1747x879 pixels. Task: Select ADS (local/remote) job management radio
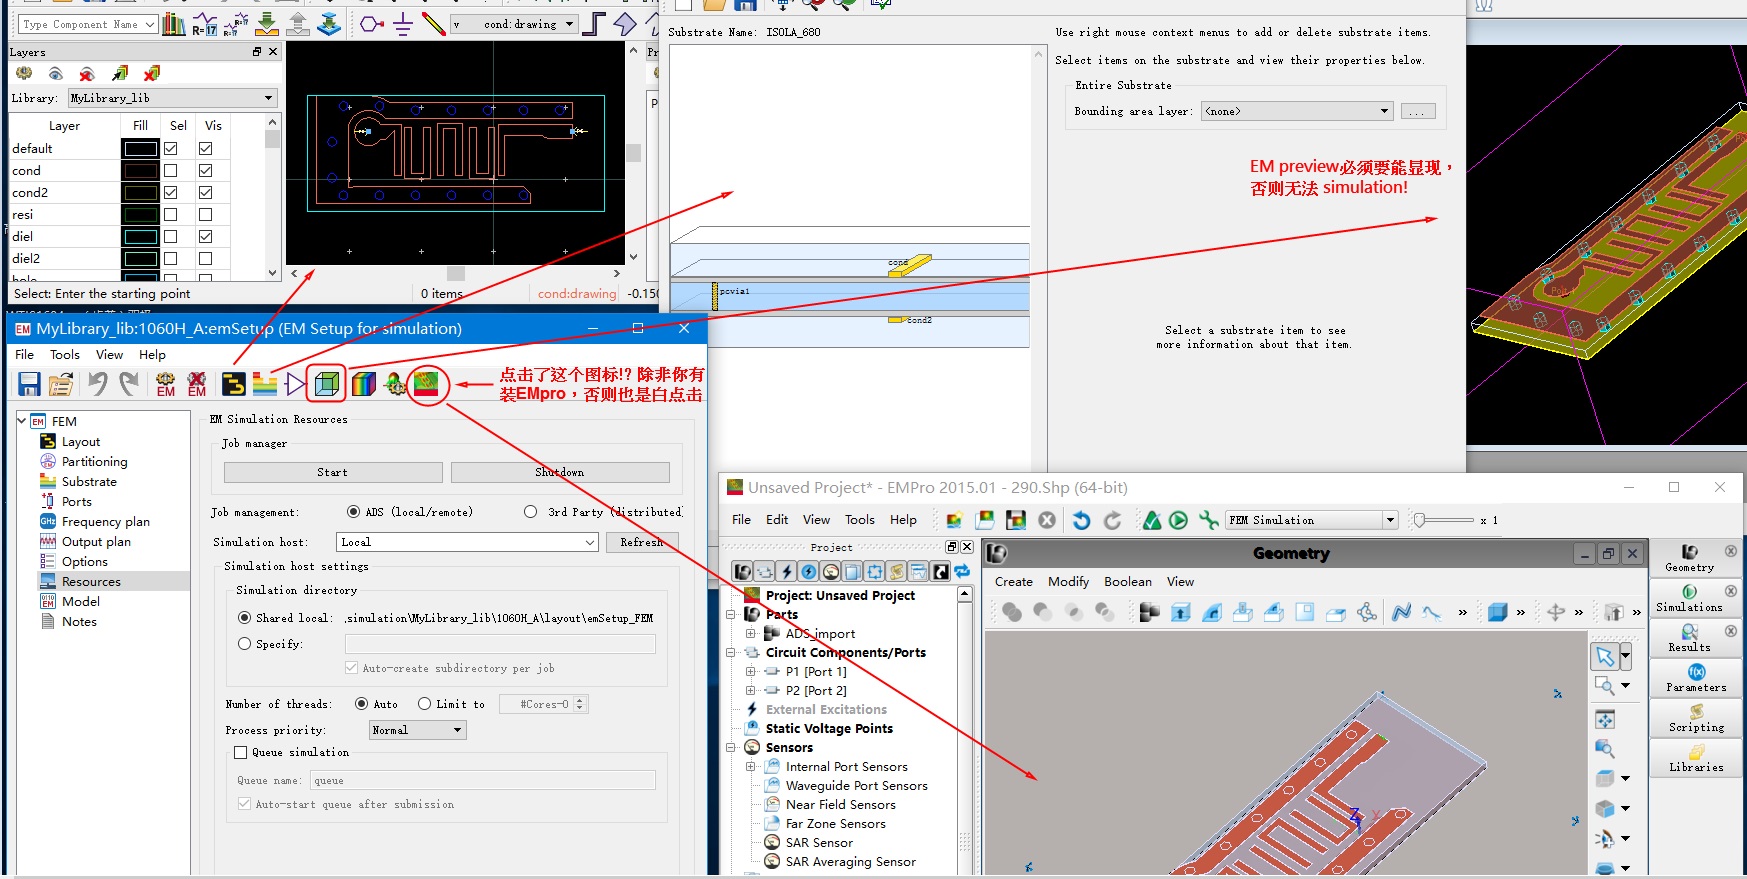click(353, 512)
